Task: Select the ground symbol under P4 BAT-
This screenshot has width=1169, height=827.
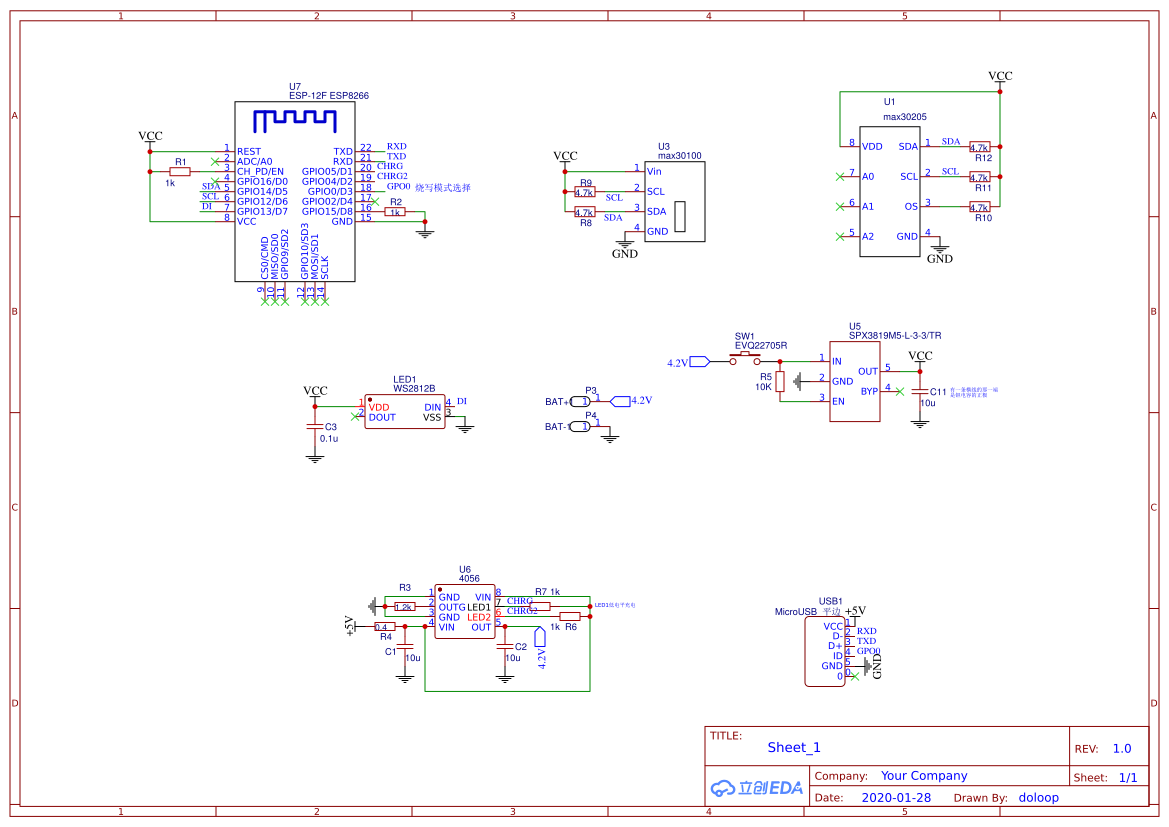Action: click(610, 438)
